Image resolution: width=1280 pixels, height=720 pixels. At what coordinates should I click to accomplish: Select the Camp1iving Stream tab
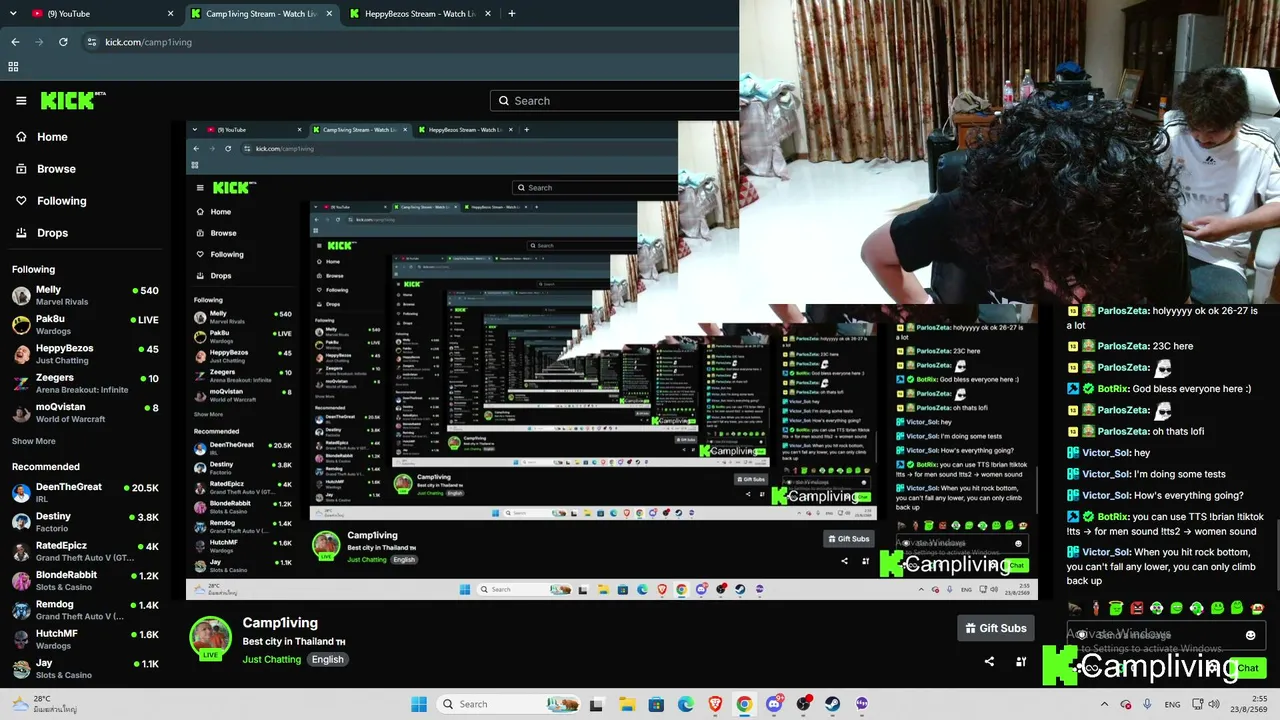pos(262,14)
